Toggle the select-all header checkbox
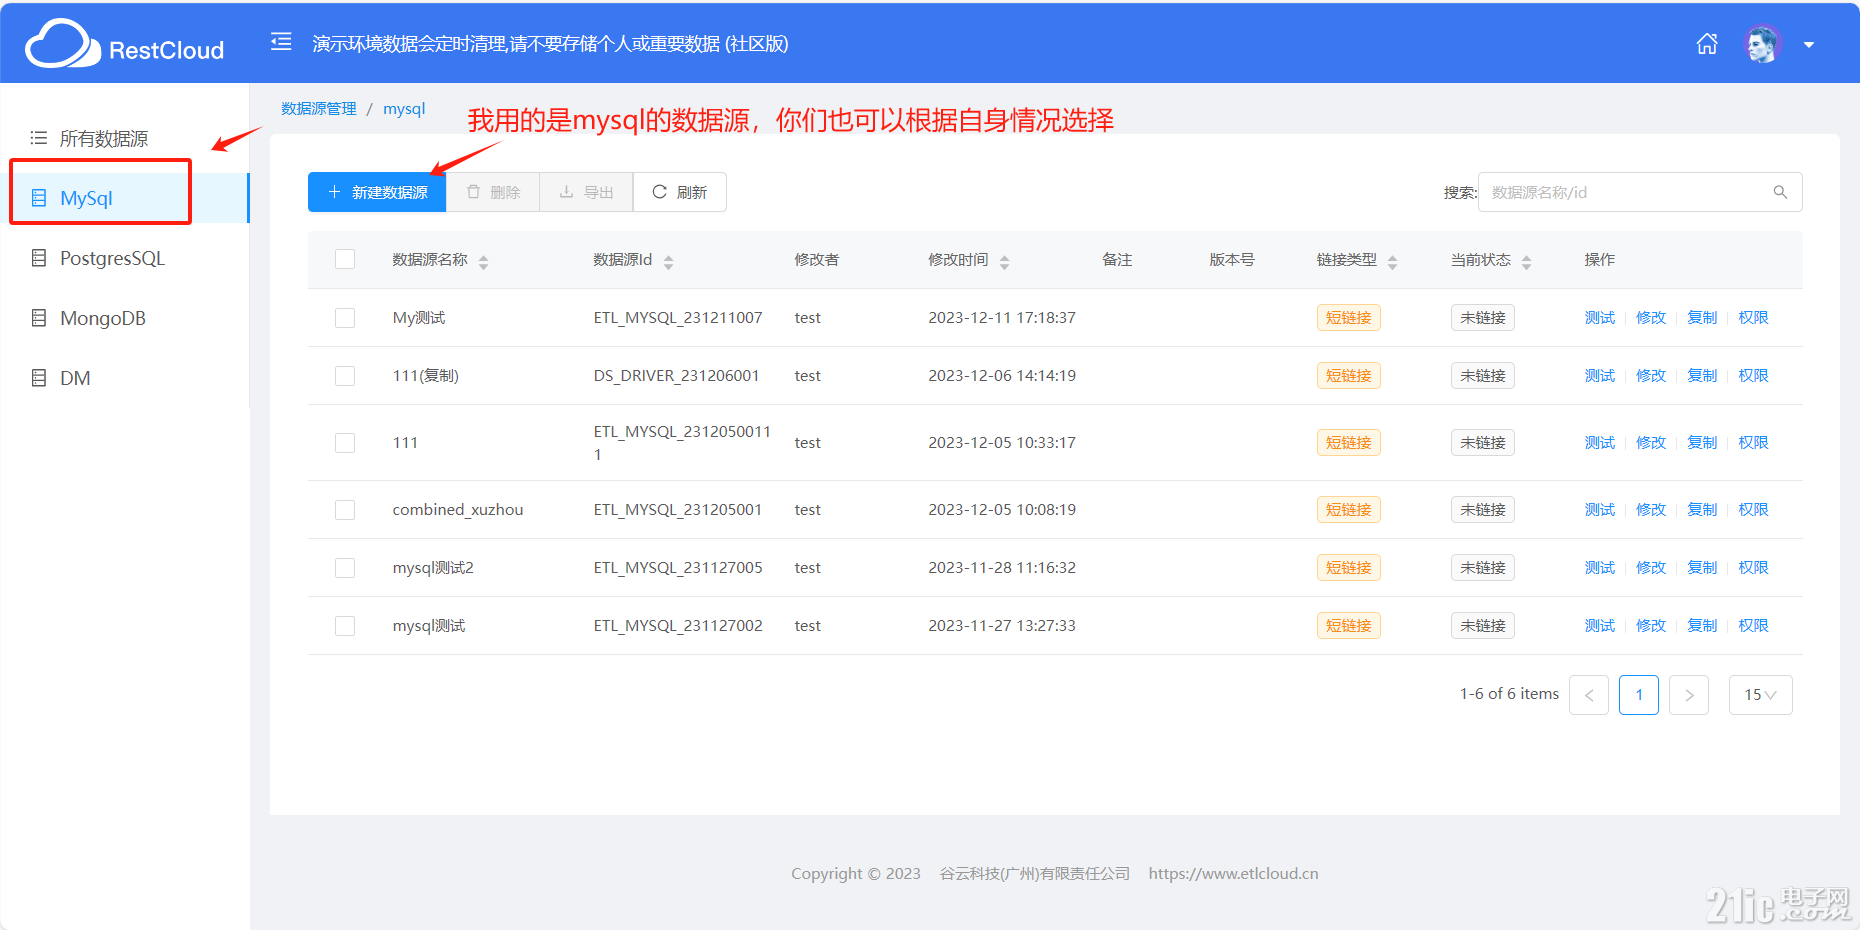 tap(345, 259)
